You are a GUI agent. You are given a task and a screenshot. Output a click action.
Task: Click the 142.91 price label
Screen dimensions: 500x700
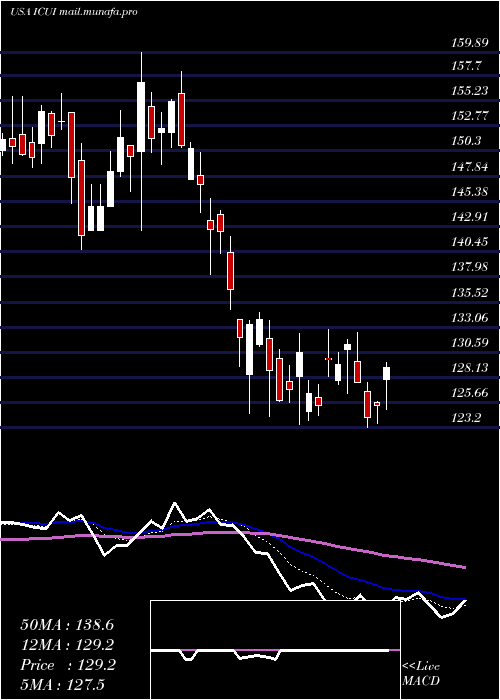[471, 217]
